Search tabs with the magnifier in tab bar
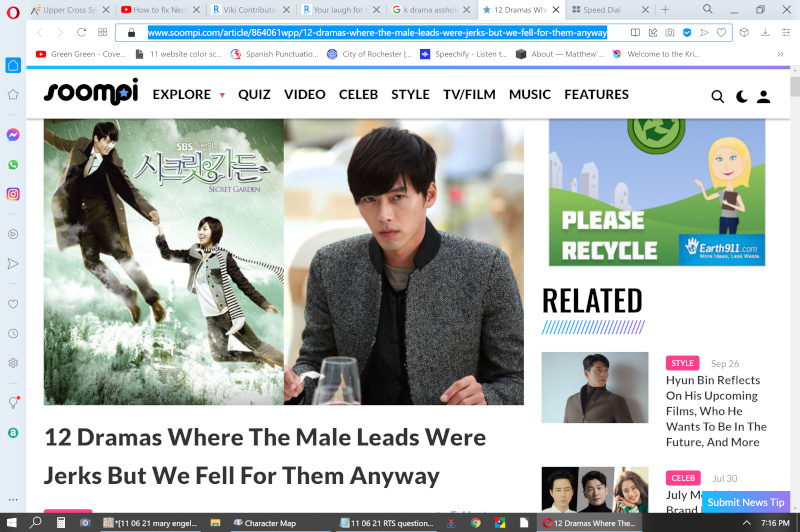Screen dimensions: 800x532 (x=708, y=9)
